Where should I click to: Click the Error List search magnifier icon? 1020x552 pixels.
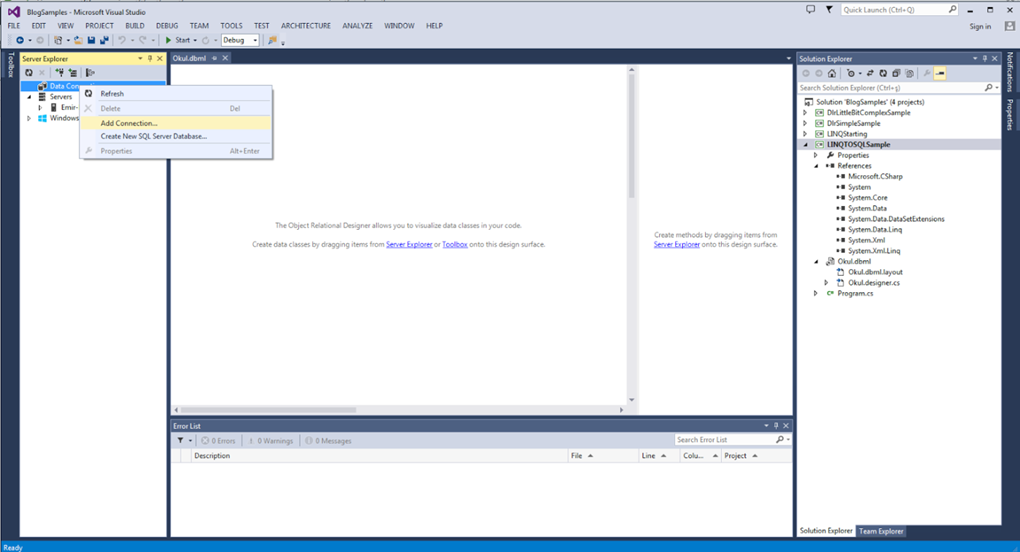[x=780, y=440]
